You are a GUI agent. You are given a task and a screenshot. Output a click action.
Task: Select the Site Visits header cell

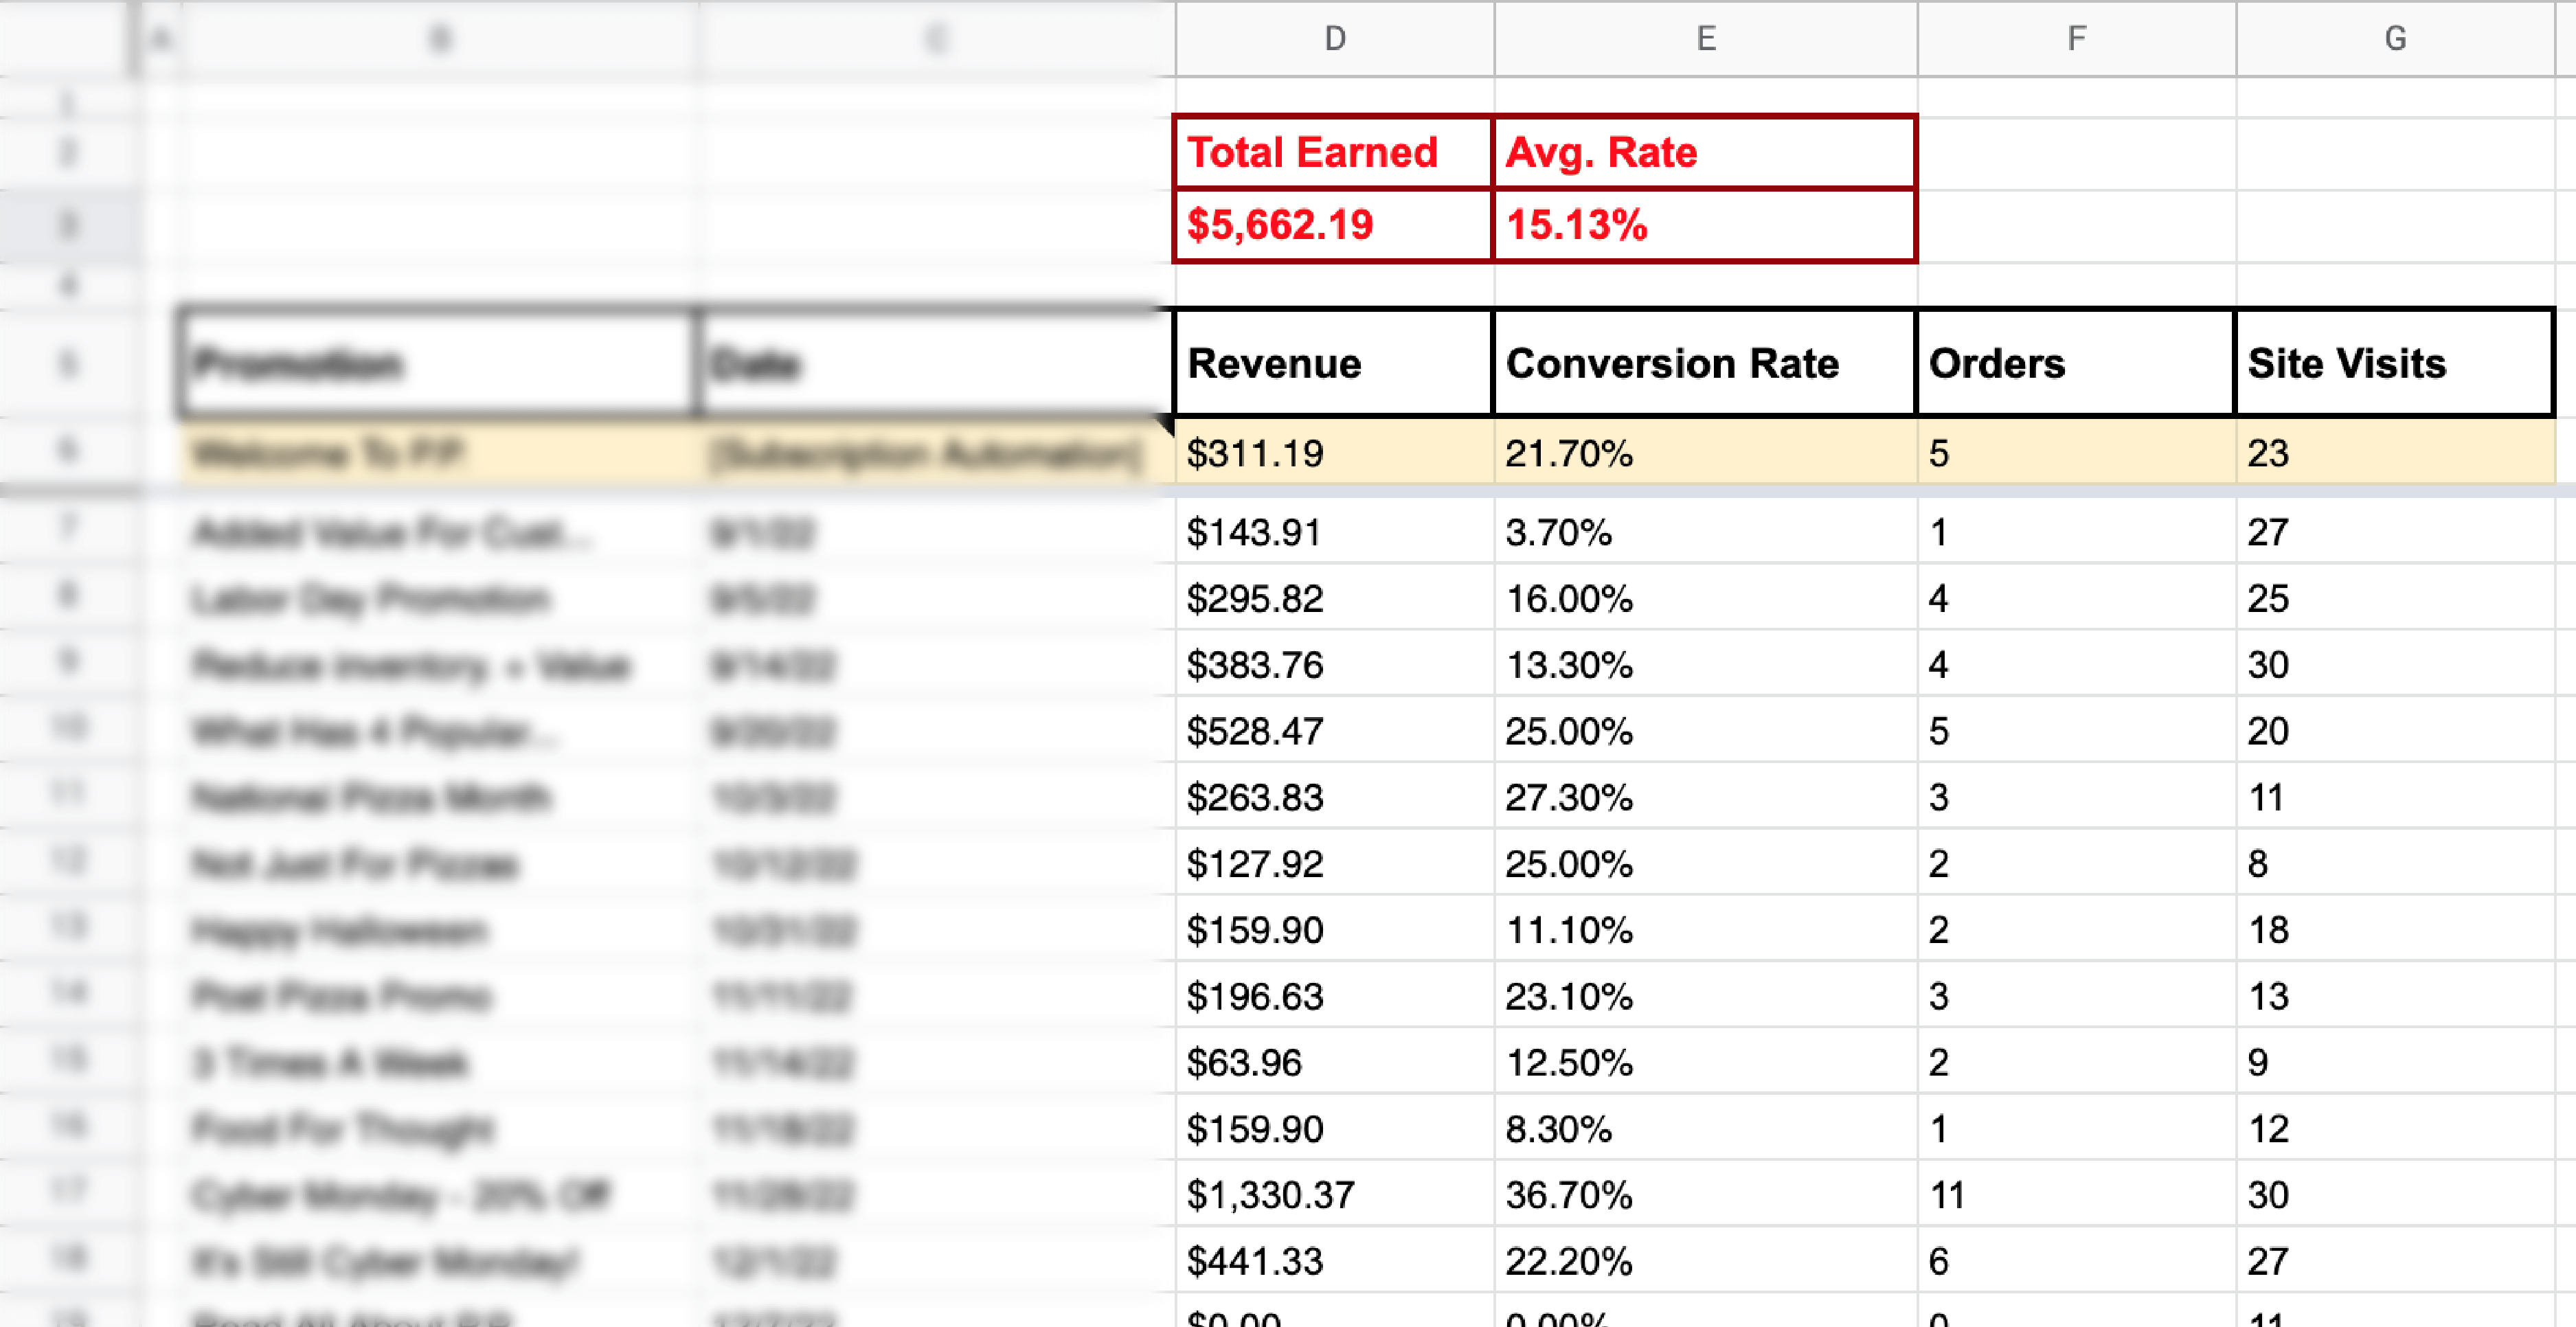click(2394, 363)
